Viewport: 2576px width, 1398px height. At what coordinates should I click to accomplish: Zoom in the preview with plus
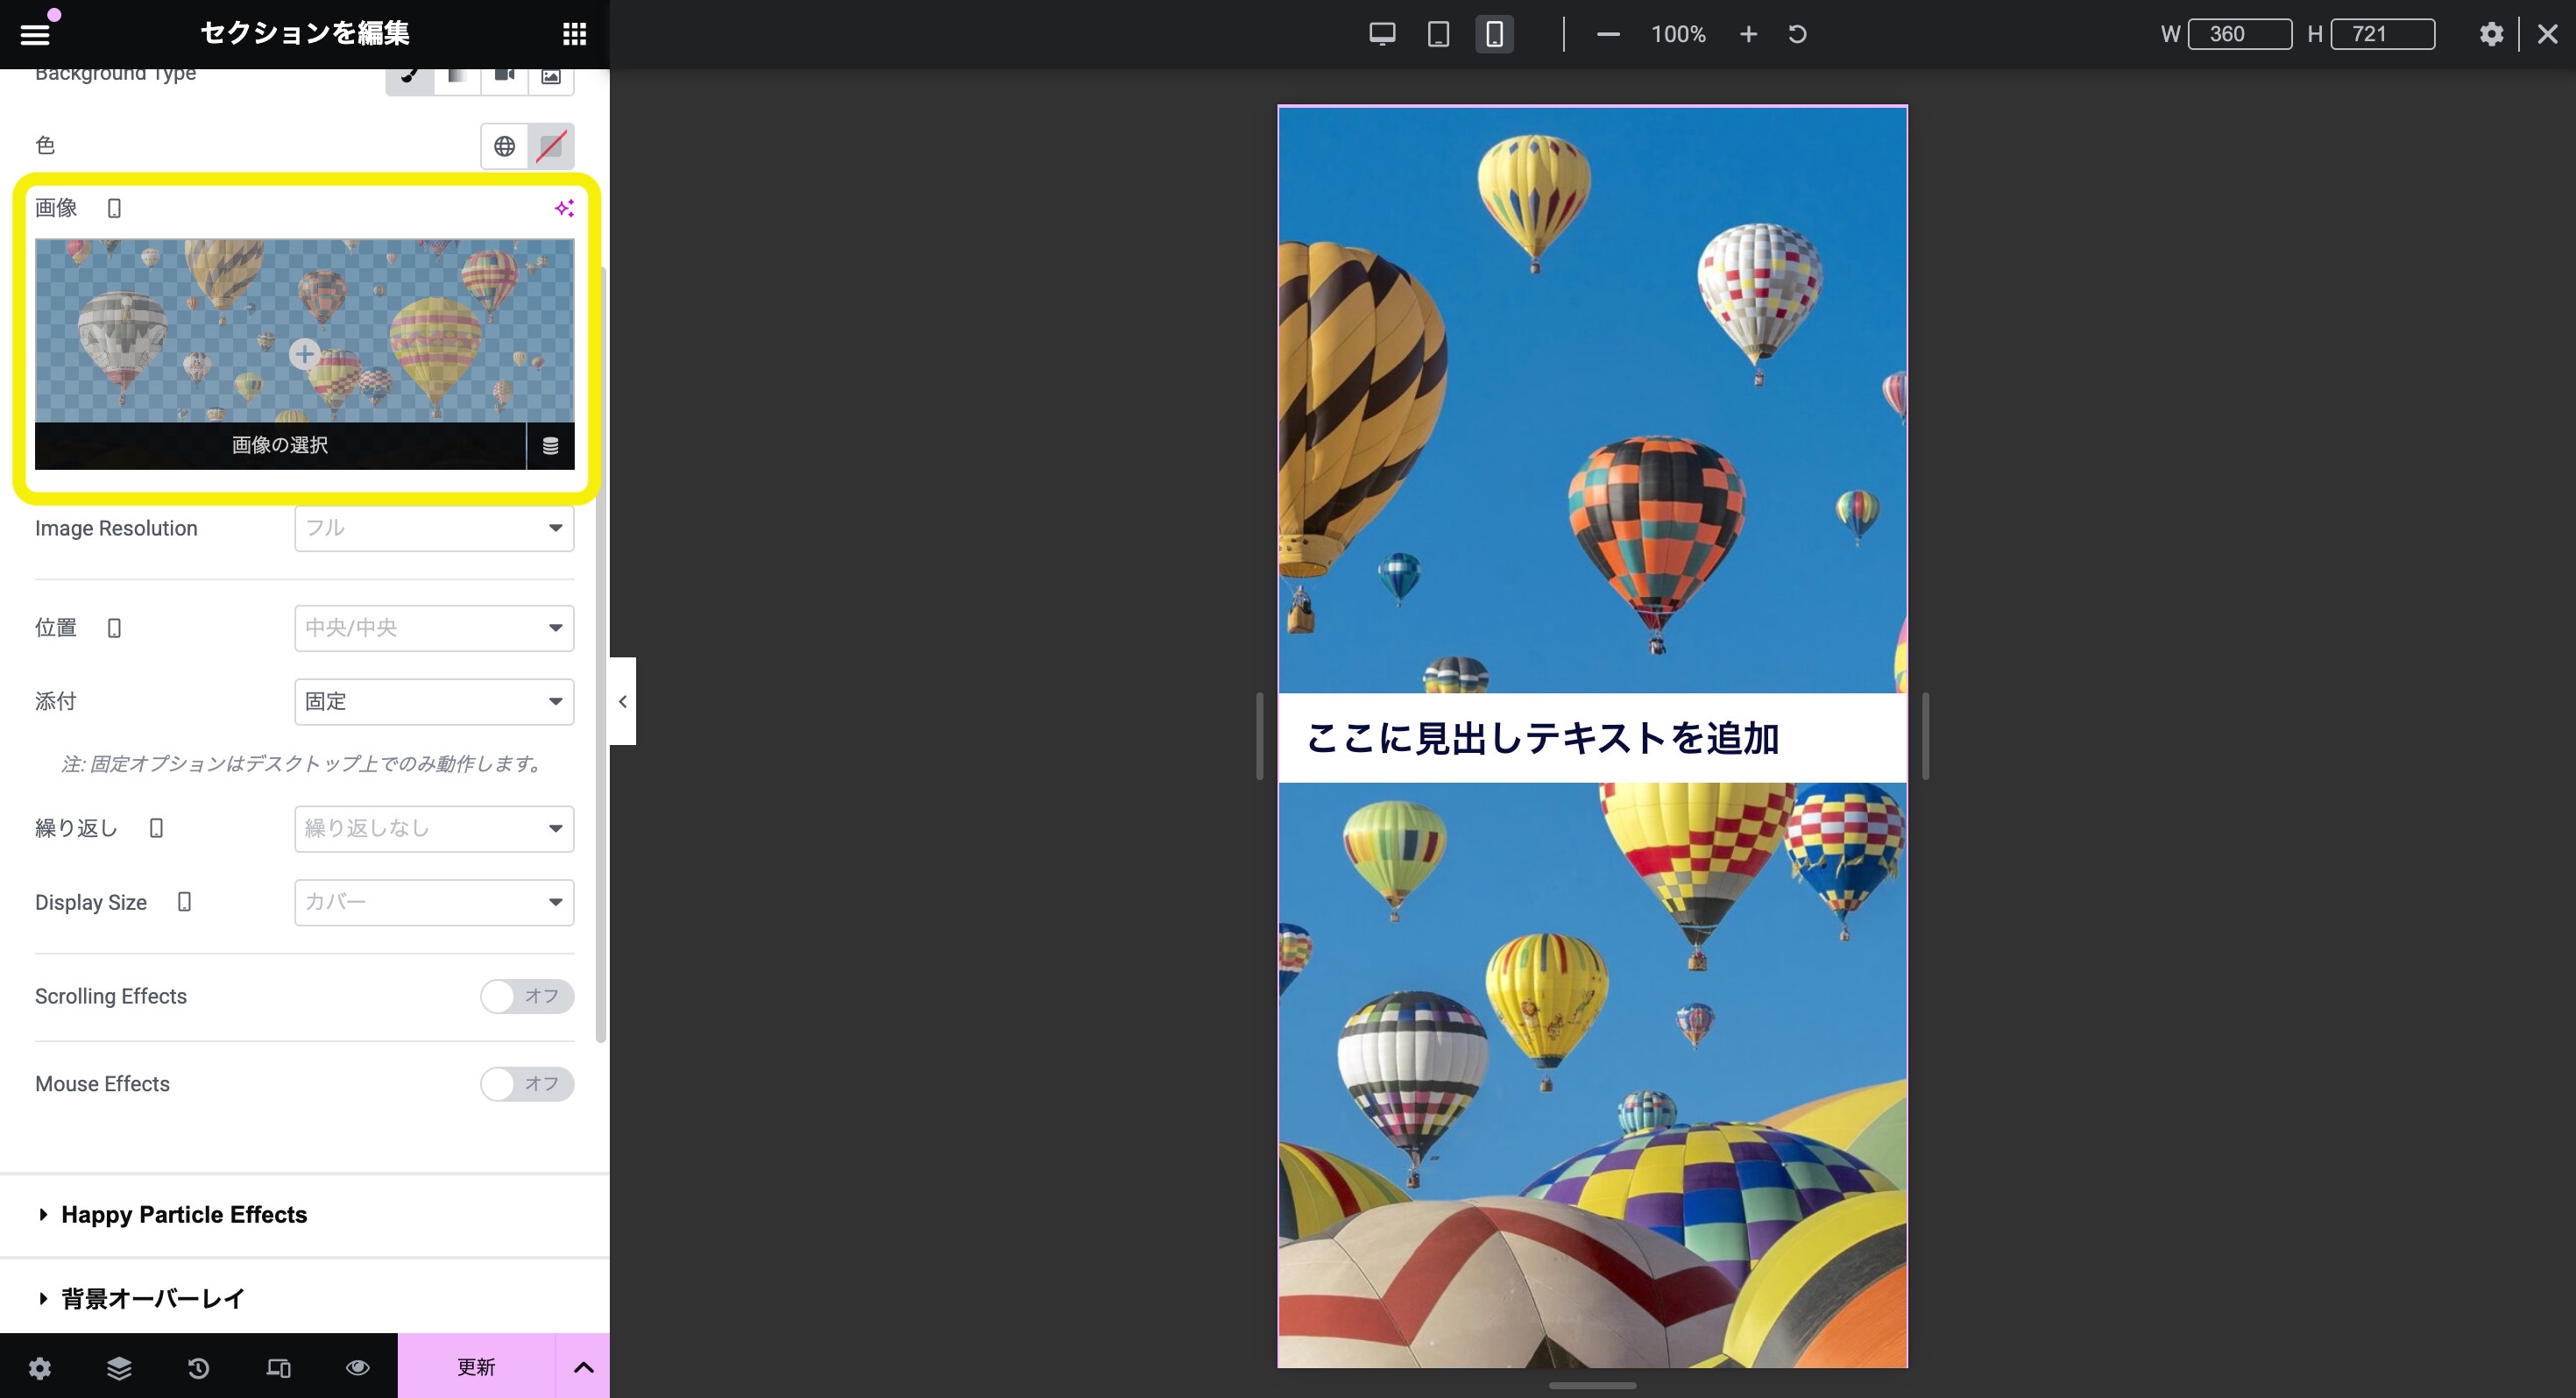pyautogui.click(x=1748, y=34)
